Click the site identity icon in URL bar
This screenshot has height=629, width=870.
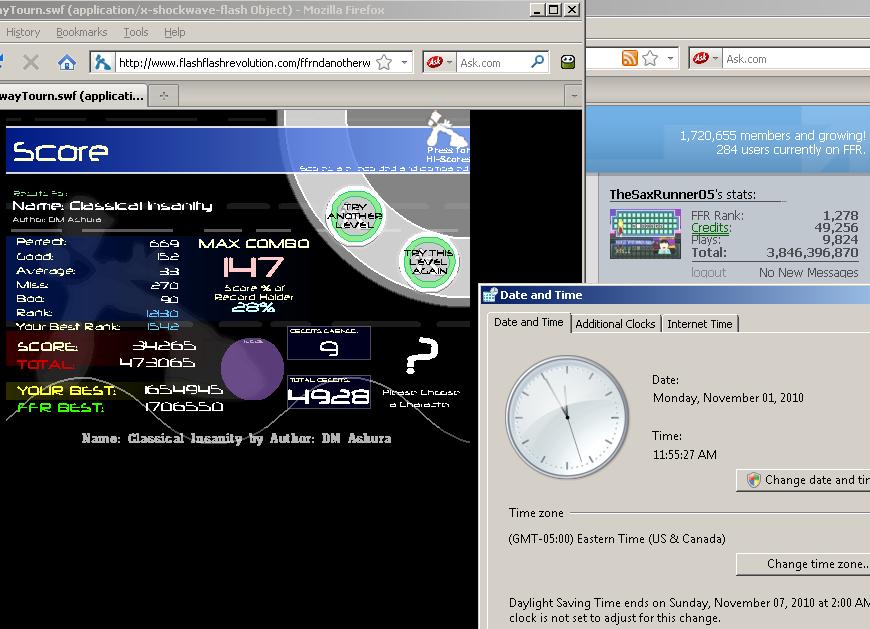tap(103, 62)
